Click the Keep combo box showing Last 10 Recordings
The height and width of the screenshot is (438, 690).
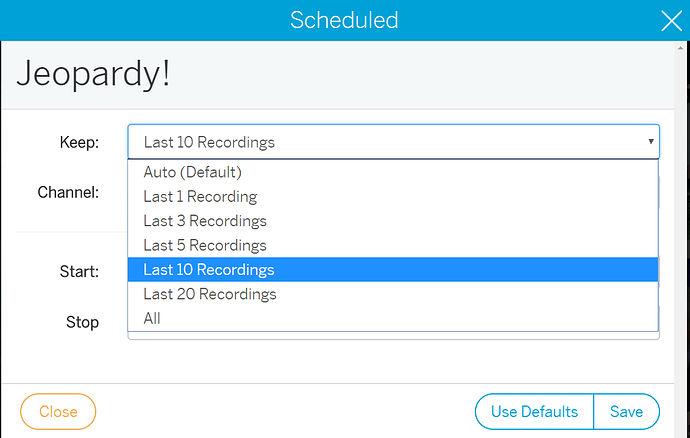pos(393,142)
